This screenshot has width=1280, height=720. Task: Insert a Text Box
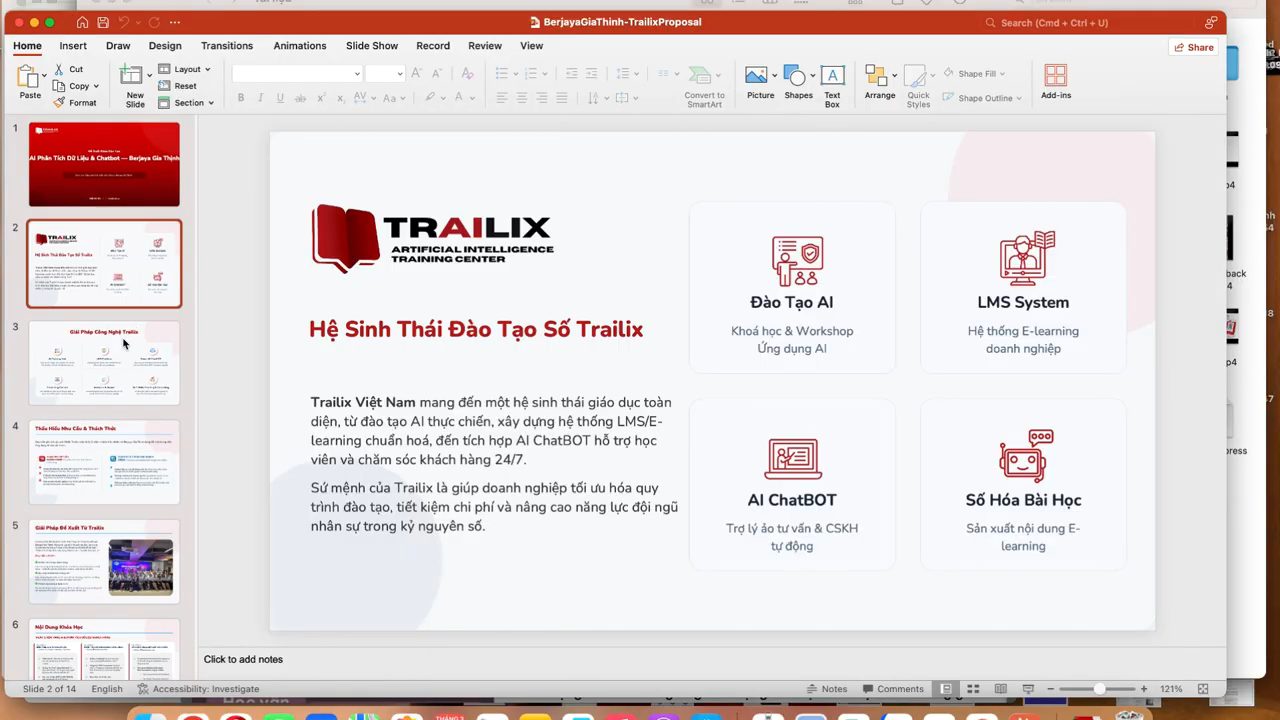coord(832,86)
